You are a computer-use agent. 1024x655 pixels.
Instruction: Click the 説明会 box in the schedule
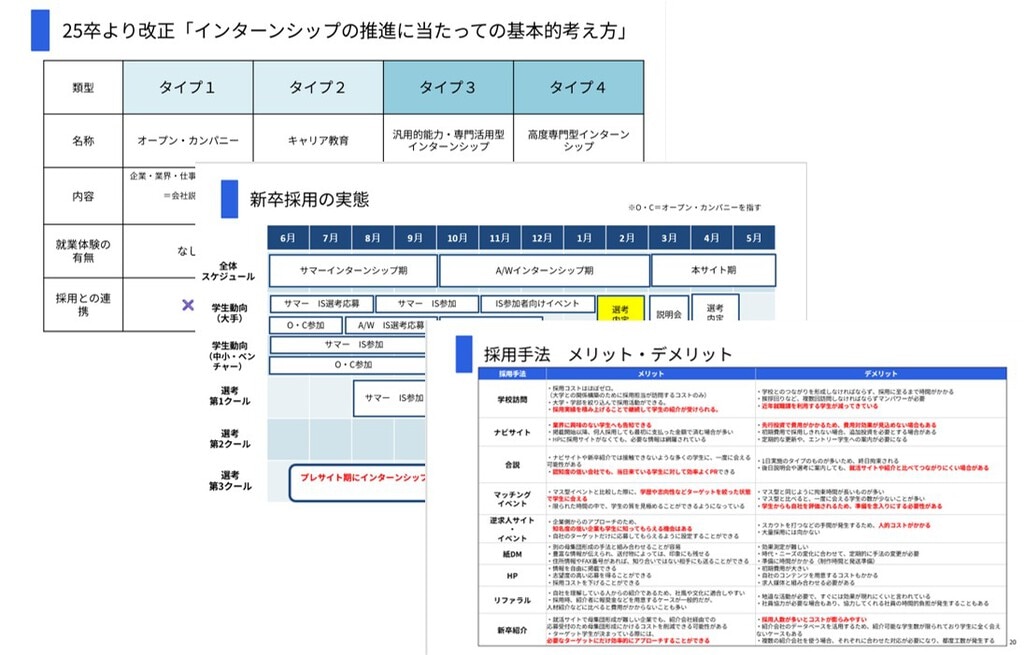pos(668,313)
